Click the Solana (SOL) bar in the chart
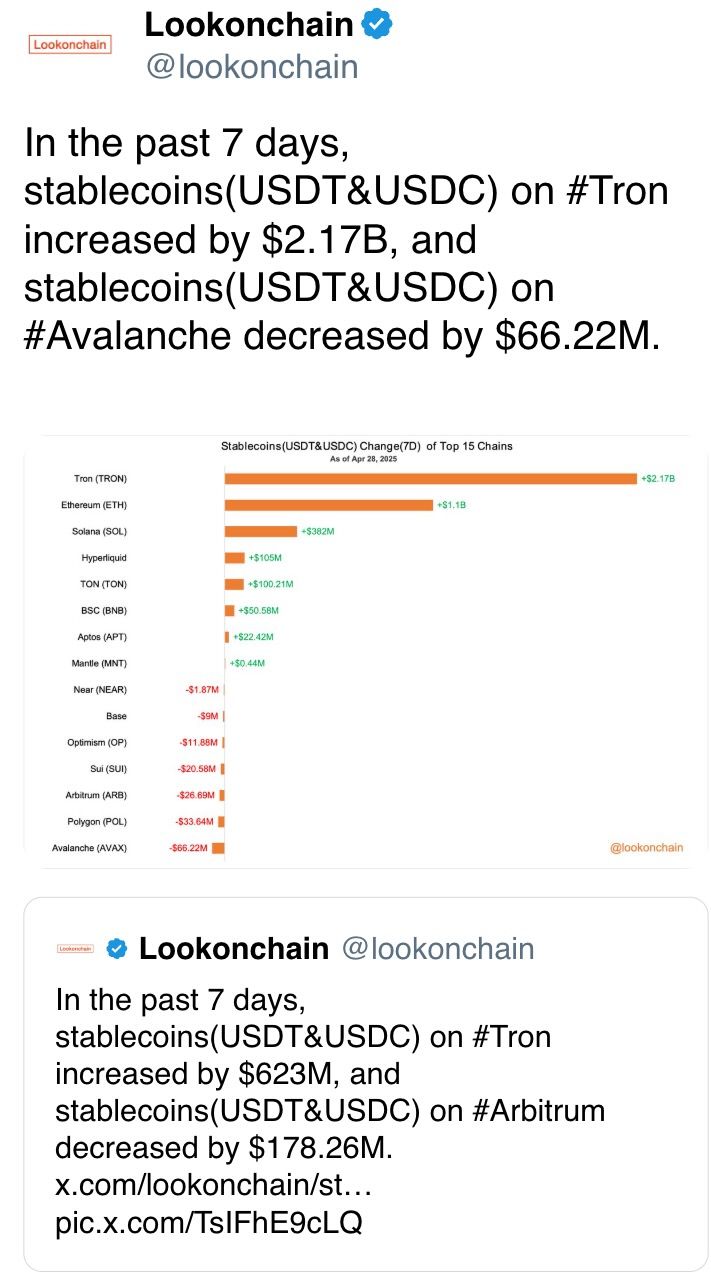This screenshot has width=711, height=1274. [x=260, y=531]
